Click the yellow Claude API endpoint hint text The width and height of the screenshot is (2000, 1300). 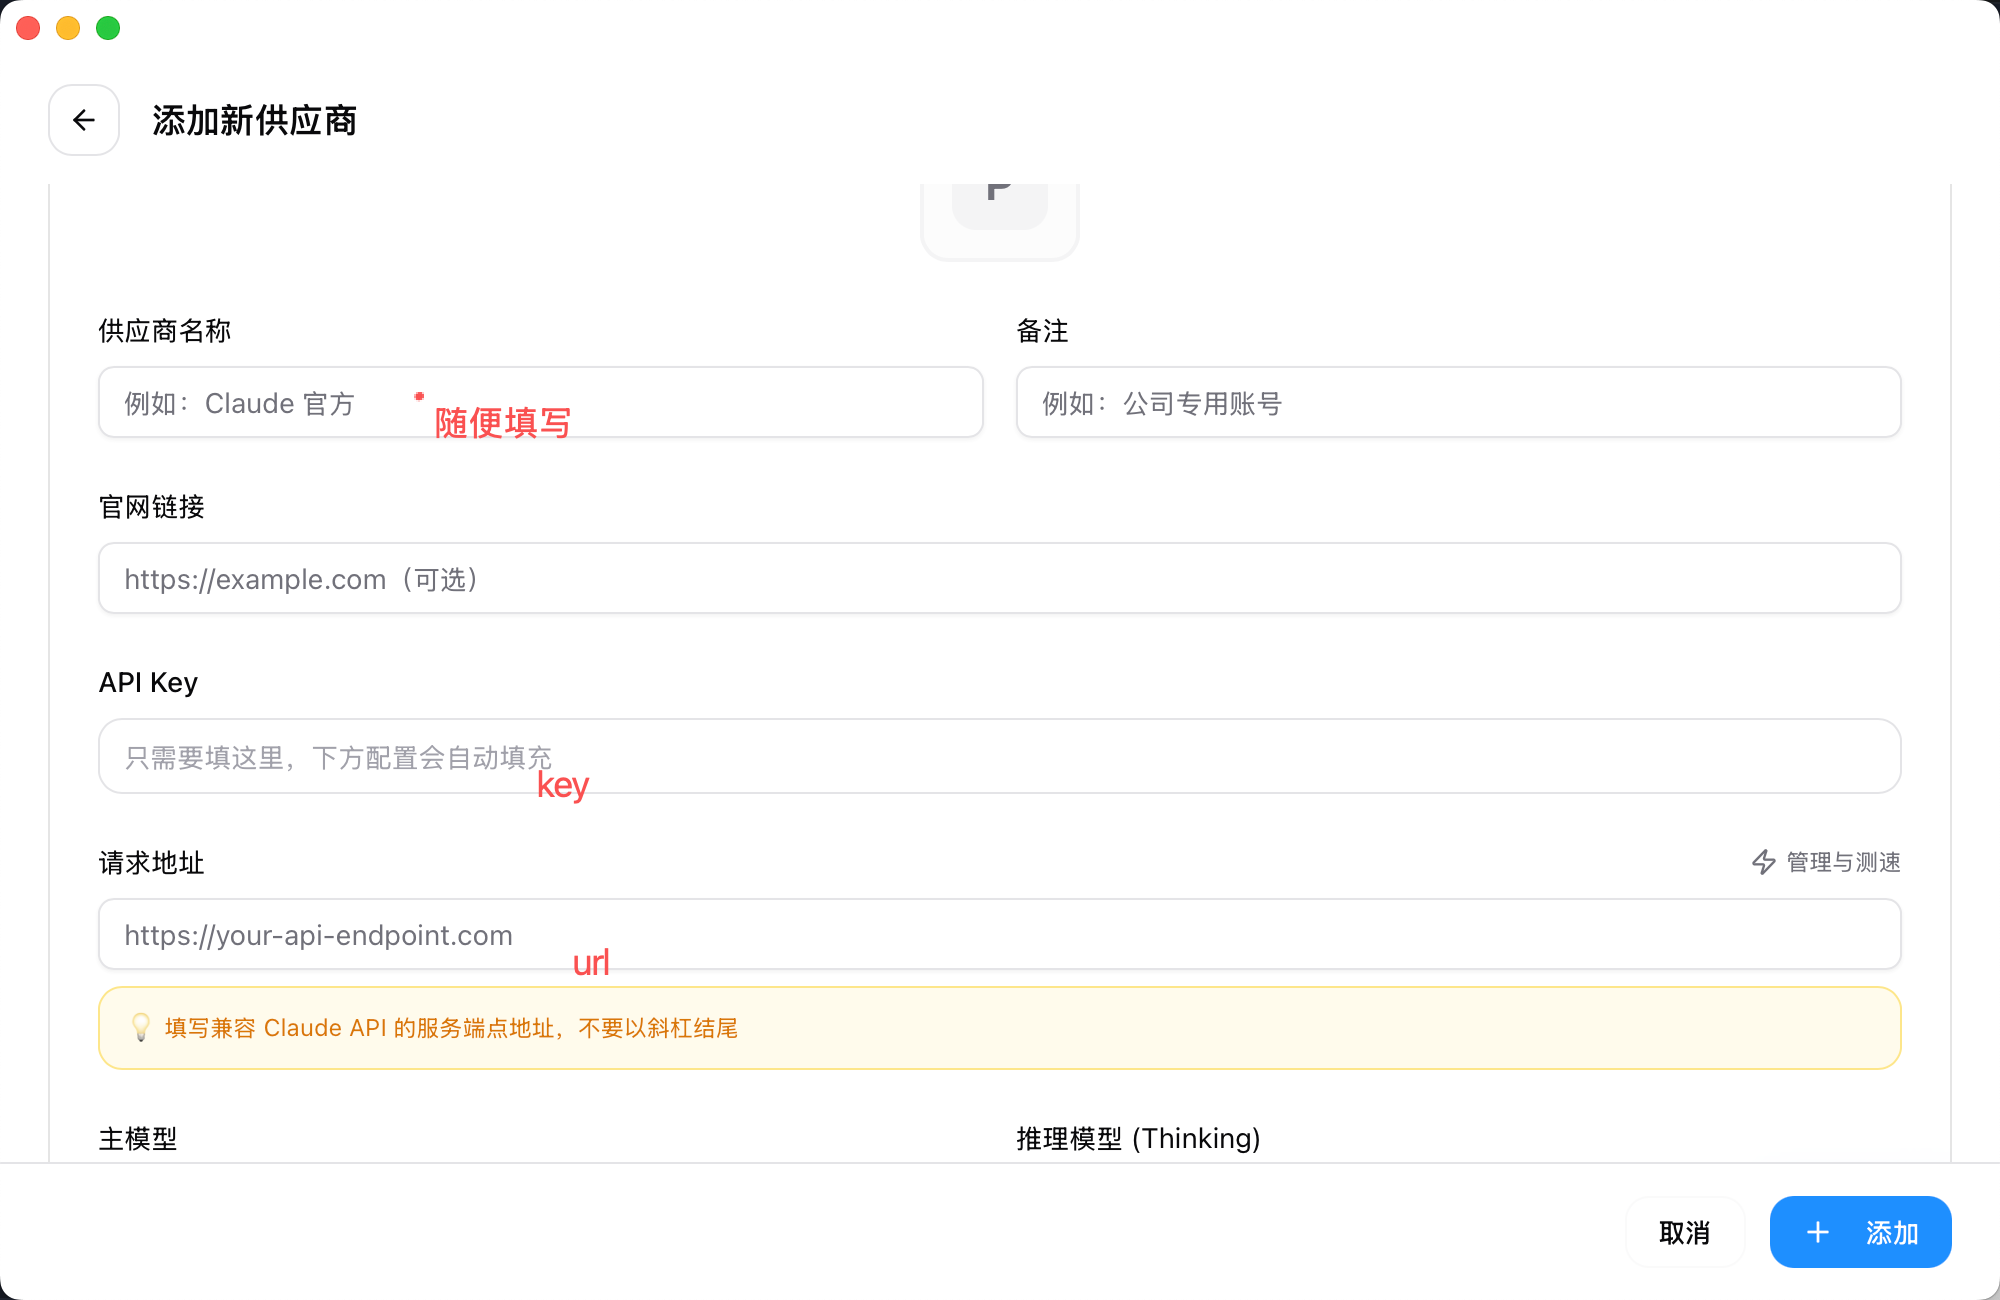451,1028
